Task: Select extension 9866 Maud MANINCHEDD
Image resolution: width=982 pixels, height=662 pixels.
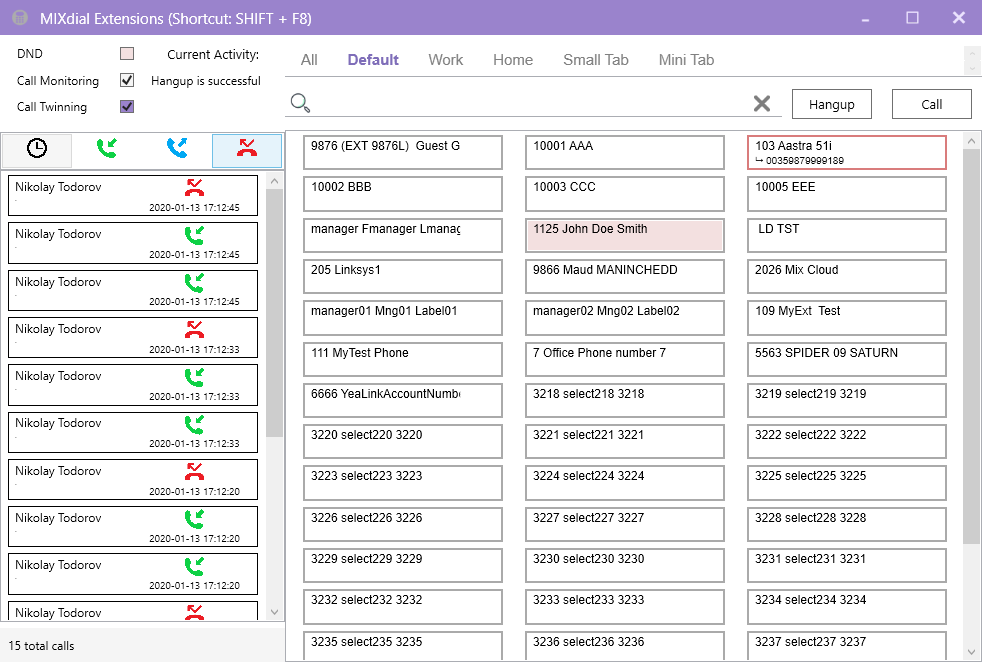Action: (x=625, y=276)
